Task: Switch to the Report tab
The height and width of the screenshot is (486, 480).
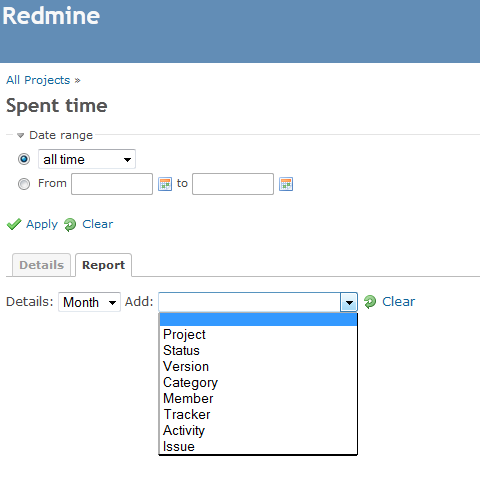Action: coord(103,265)
